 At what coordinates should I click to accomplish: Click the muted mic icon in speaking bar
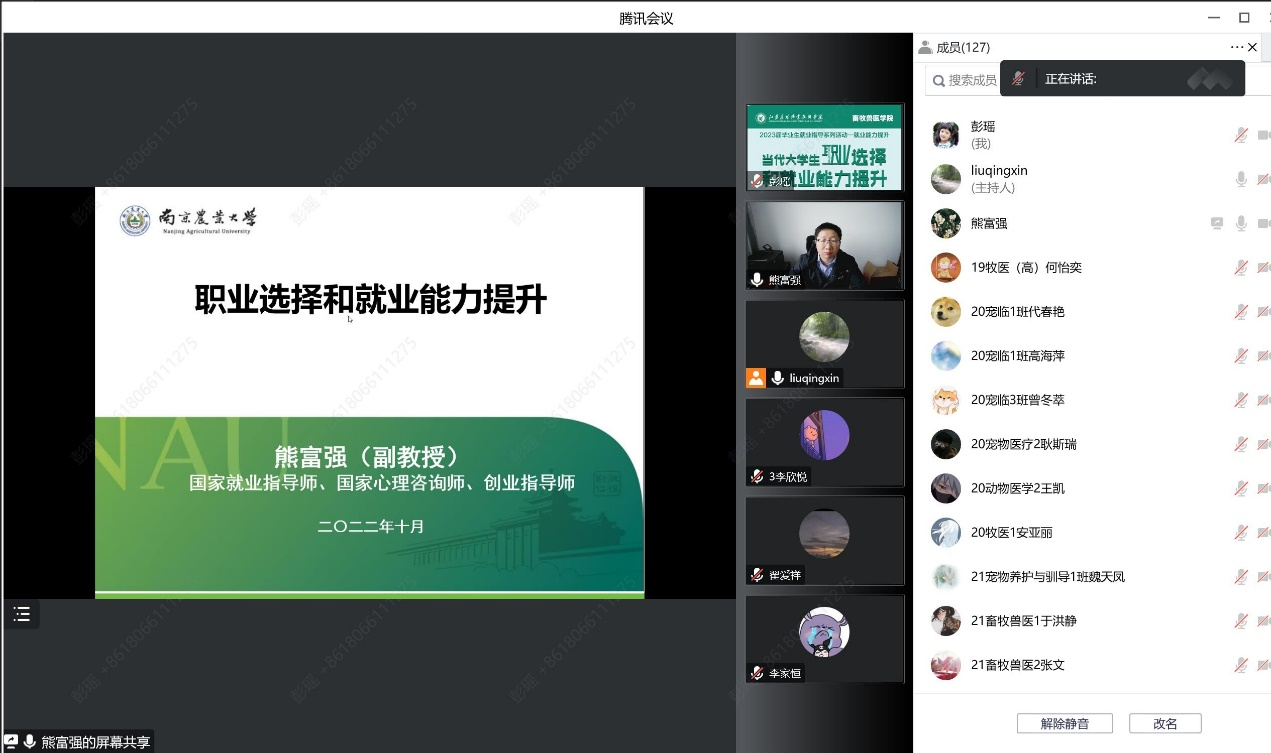click(x=1018, y=79)
